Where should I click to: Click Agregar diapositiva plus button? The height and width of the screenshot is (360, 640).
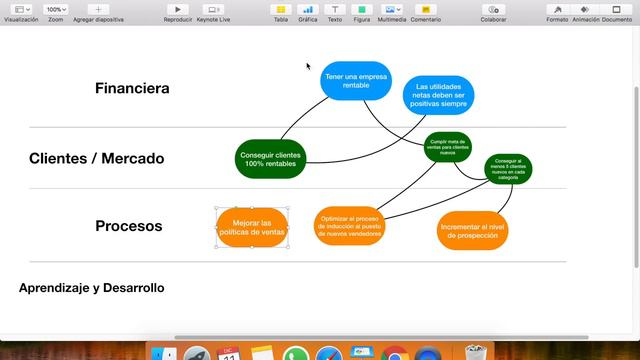point(98,9)
